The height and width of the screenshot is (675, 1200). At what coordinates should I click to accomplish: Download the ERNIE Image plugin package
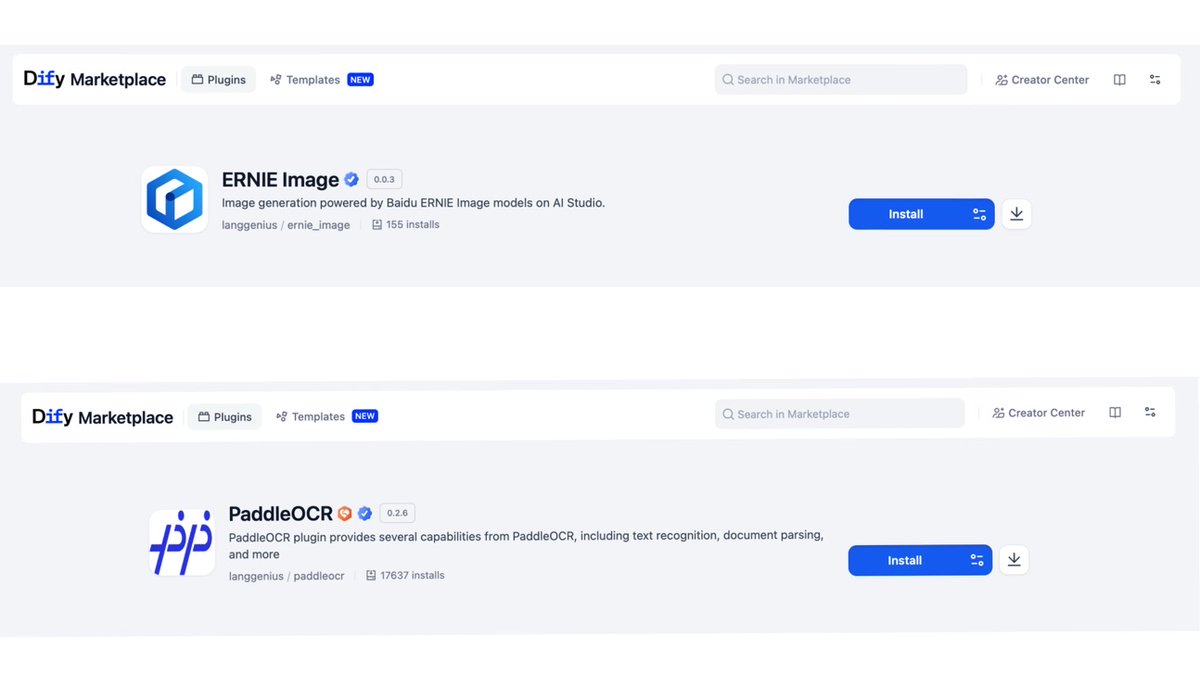tap(1017, 214)
